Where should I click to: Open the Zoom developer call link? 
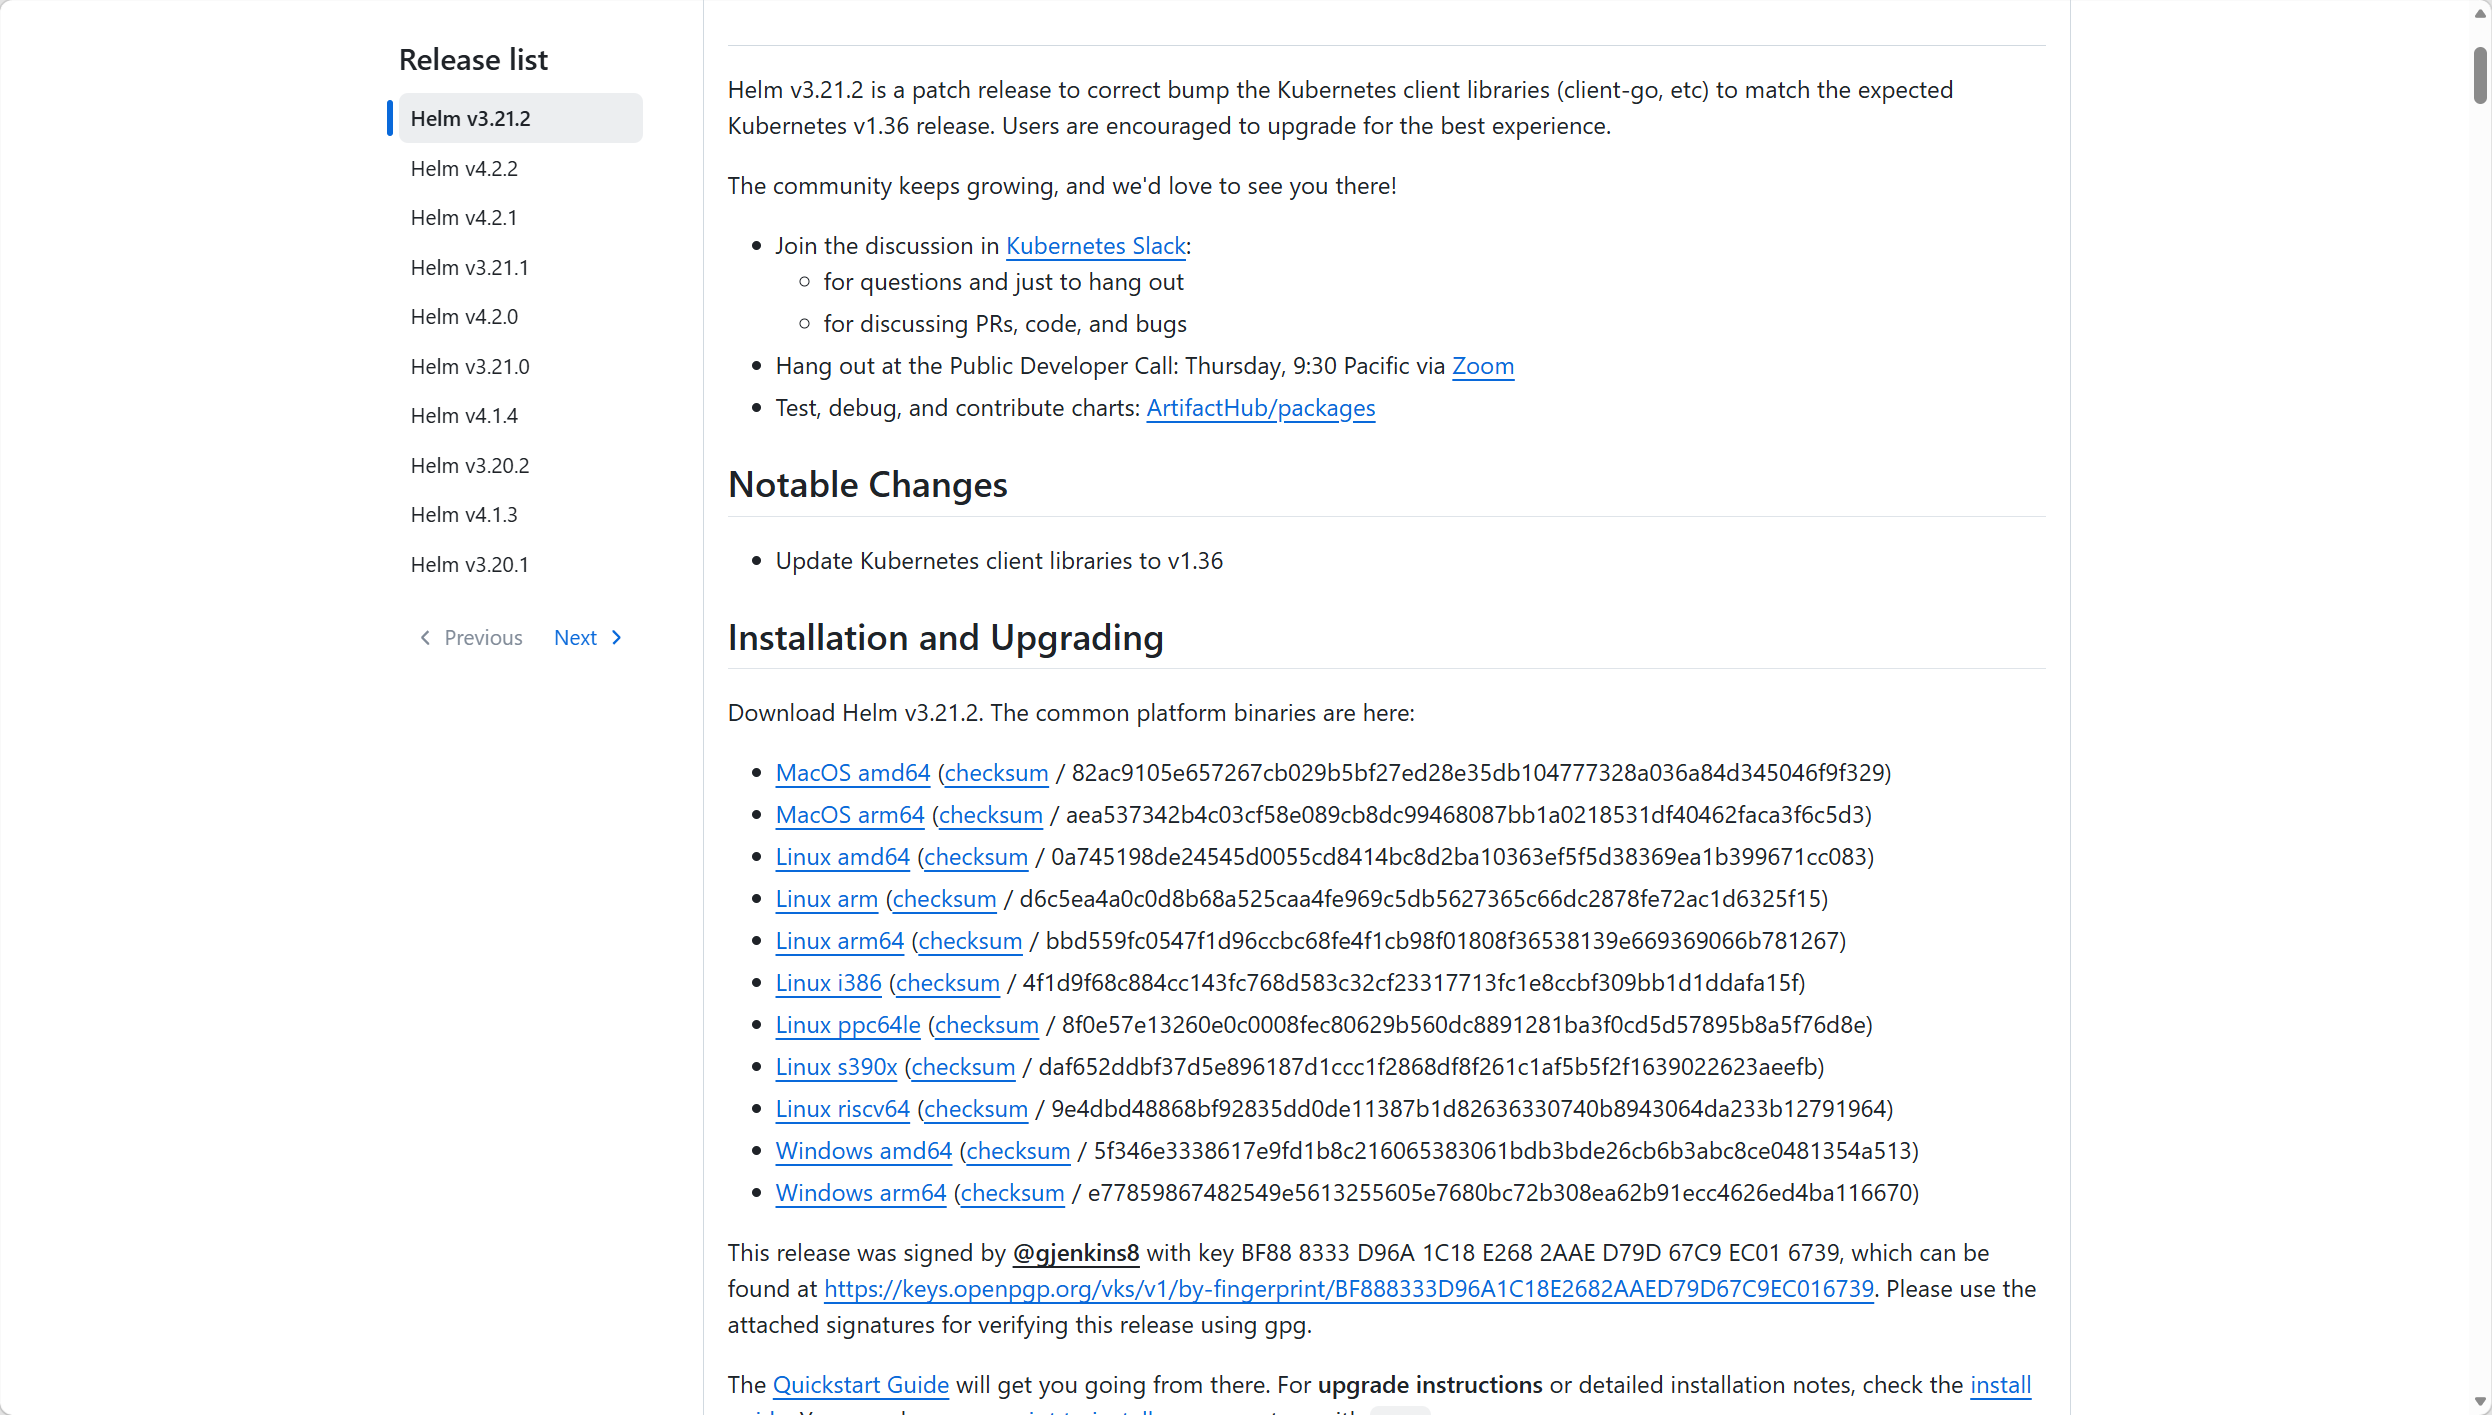(x=1483, y=365)
